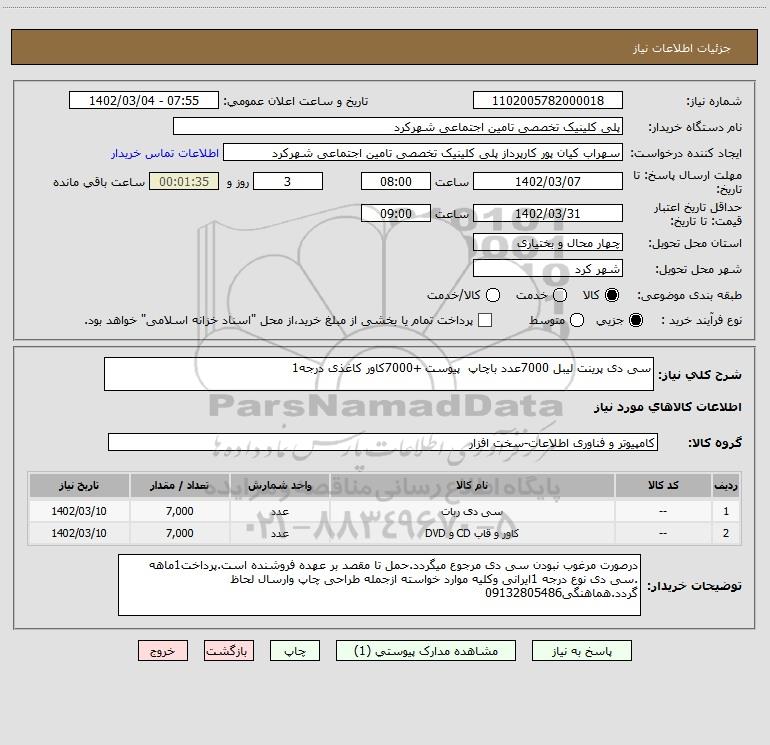770x745 pixels.
Task: Open the اطلاعات تماس خریدار link
Action: 165,153
